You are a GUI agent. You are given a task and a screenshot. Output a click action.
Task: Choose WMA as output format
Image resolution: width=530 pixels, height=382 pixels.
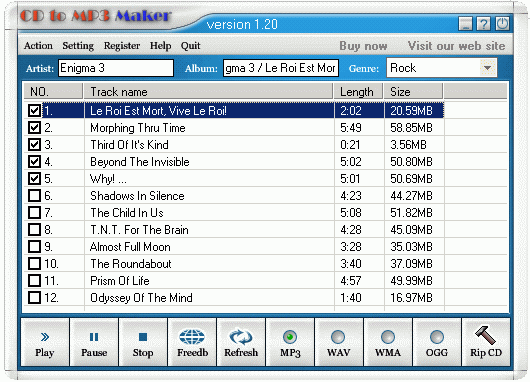click(x=388, y=337)
